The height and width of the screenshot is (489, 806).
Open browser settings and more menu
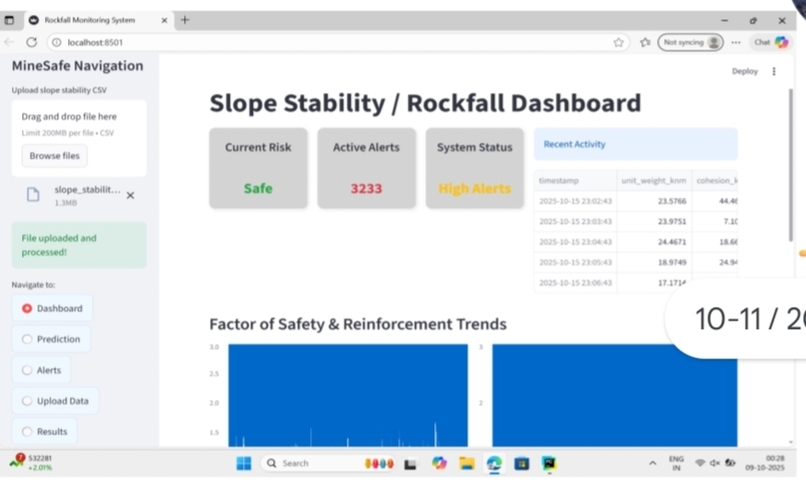point(736,42)
